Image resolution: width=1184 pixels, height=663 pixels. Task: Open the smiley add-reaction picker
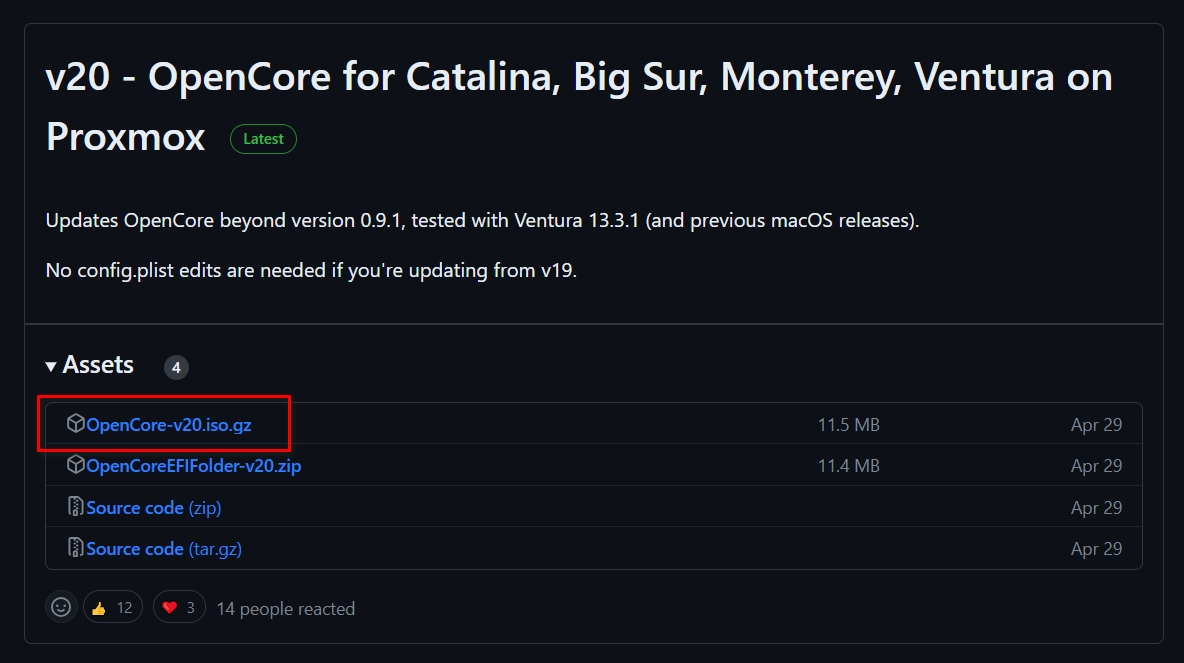point(61,607)
